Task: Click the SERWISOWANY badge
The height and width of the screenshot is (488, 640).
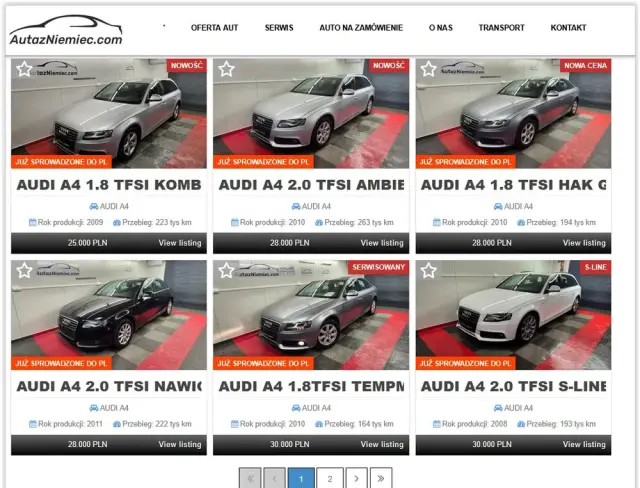Action: (x=378, y=267)
